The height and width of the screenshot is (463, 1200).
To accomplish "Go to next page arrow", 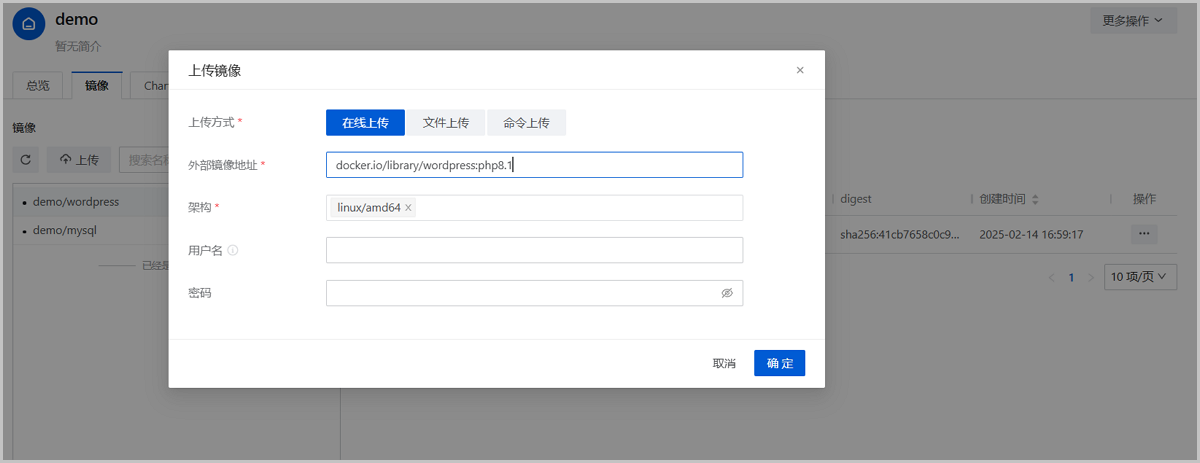I will coord(1091,278).
